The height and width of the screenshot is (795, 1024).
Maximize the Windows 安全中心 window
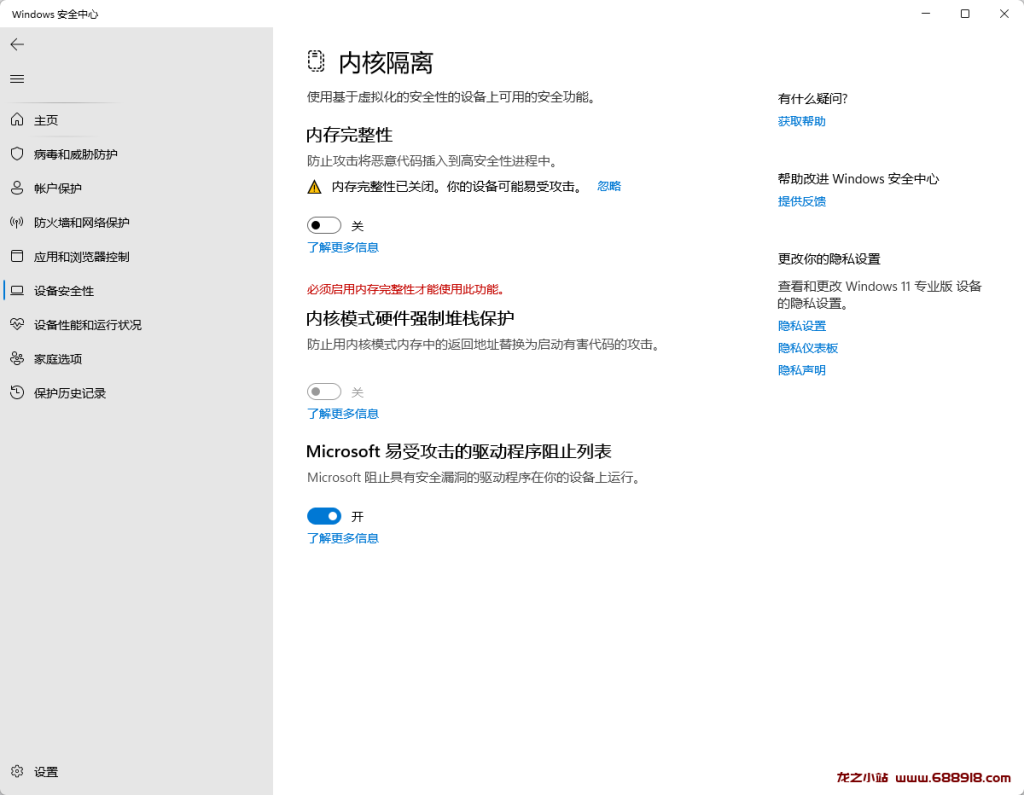click(x=965, y=14)
